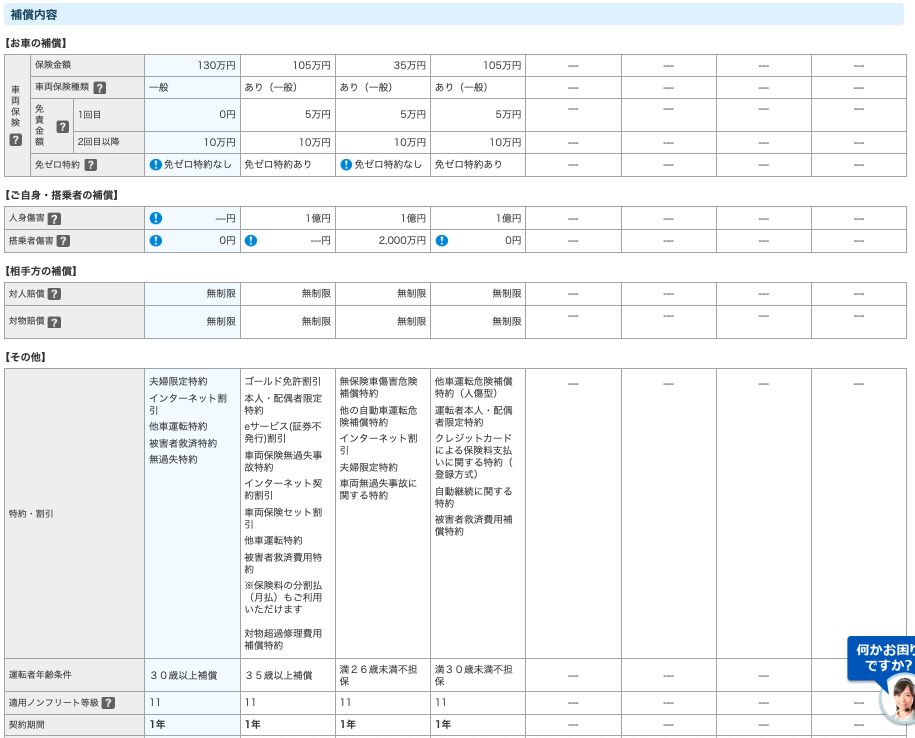Click help icon beside 適用ノンフリート等級
This screenshot has width=915, height=738.
tap(108, 703)
